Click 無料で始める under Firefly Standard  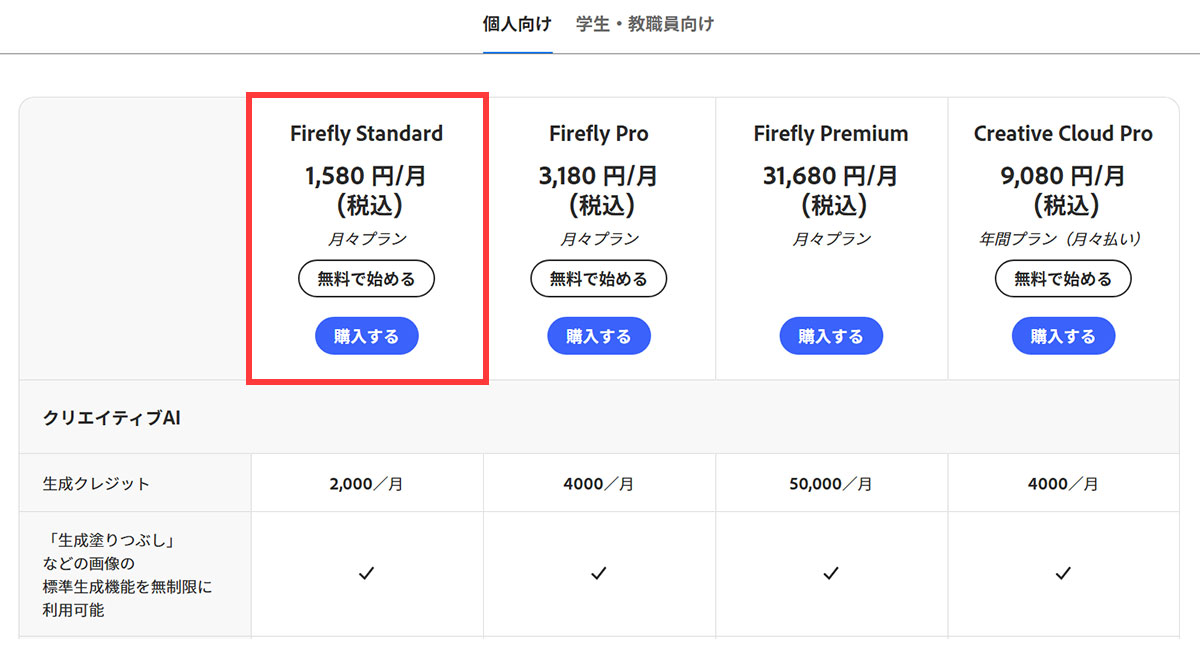click(366, 278)
